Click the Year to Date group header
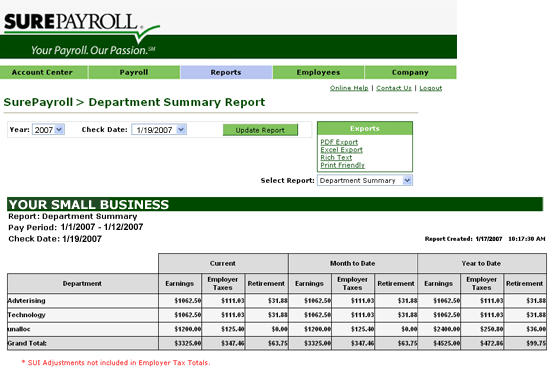 tap(481, 263)
